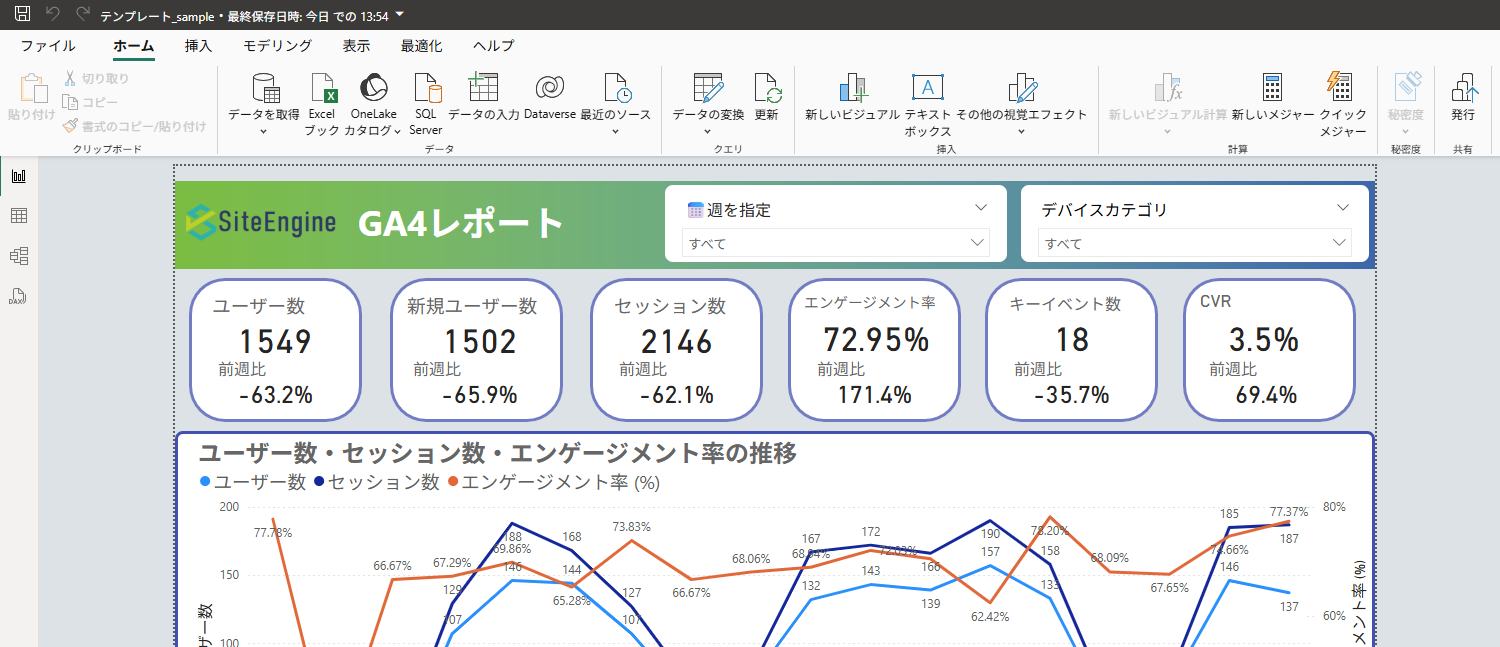Select the セッション数 card value 2146
Screen dimensions: 1500x647
click(x=676, y=342)
